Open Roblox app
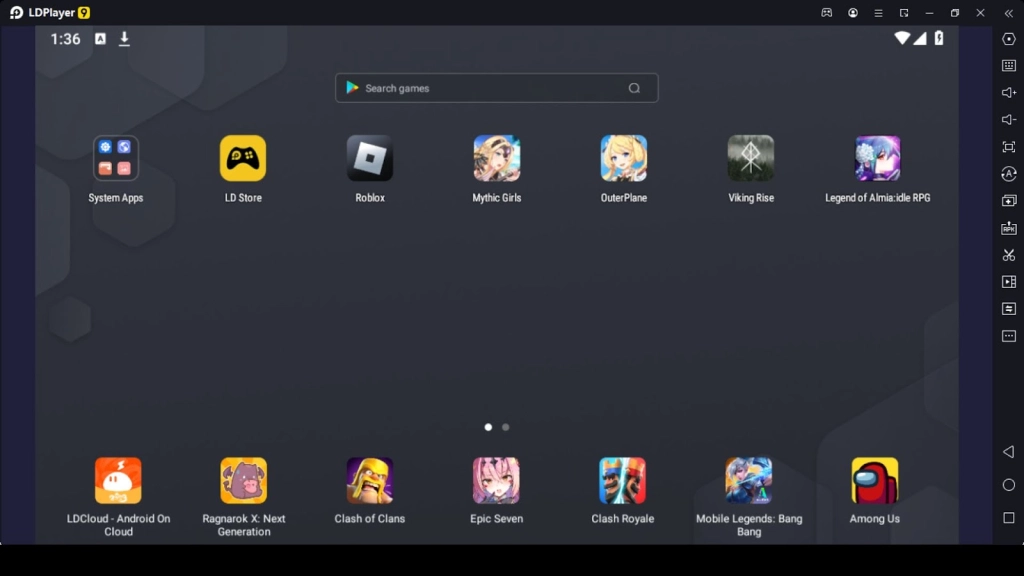 (x=370, y=158)
